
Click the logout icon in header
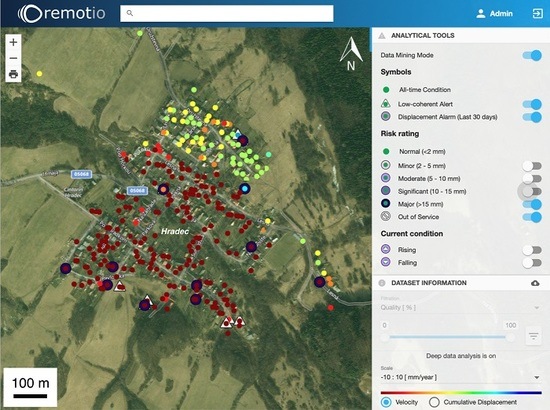[537, 14]
